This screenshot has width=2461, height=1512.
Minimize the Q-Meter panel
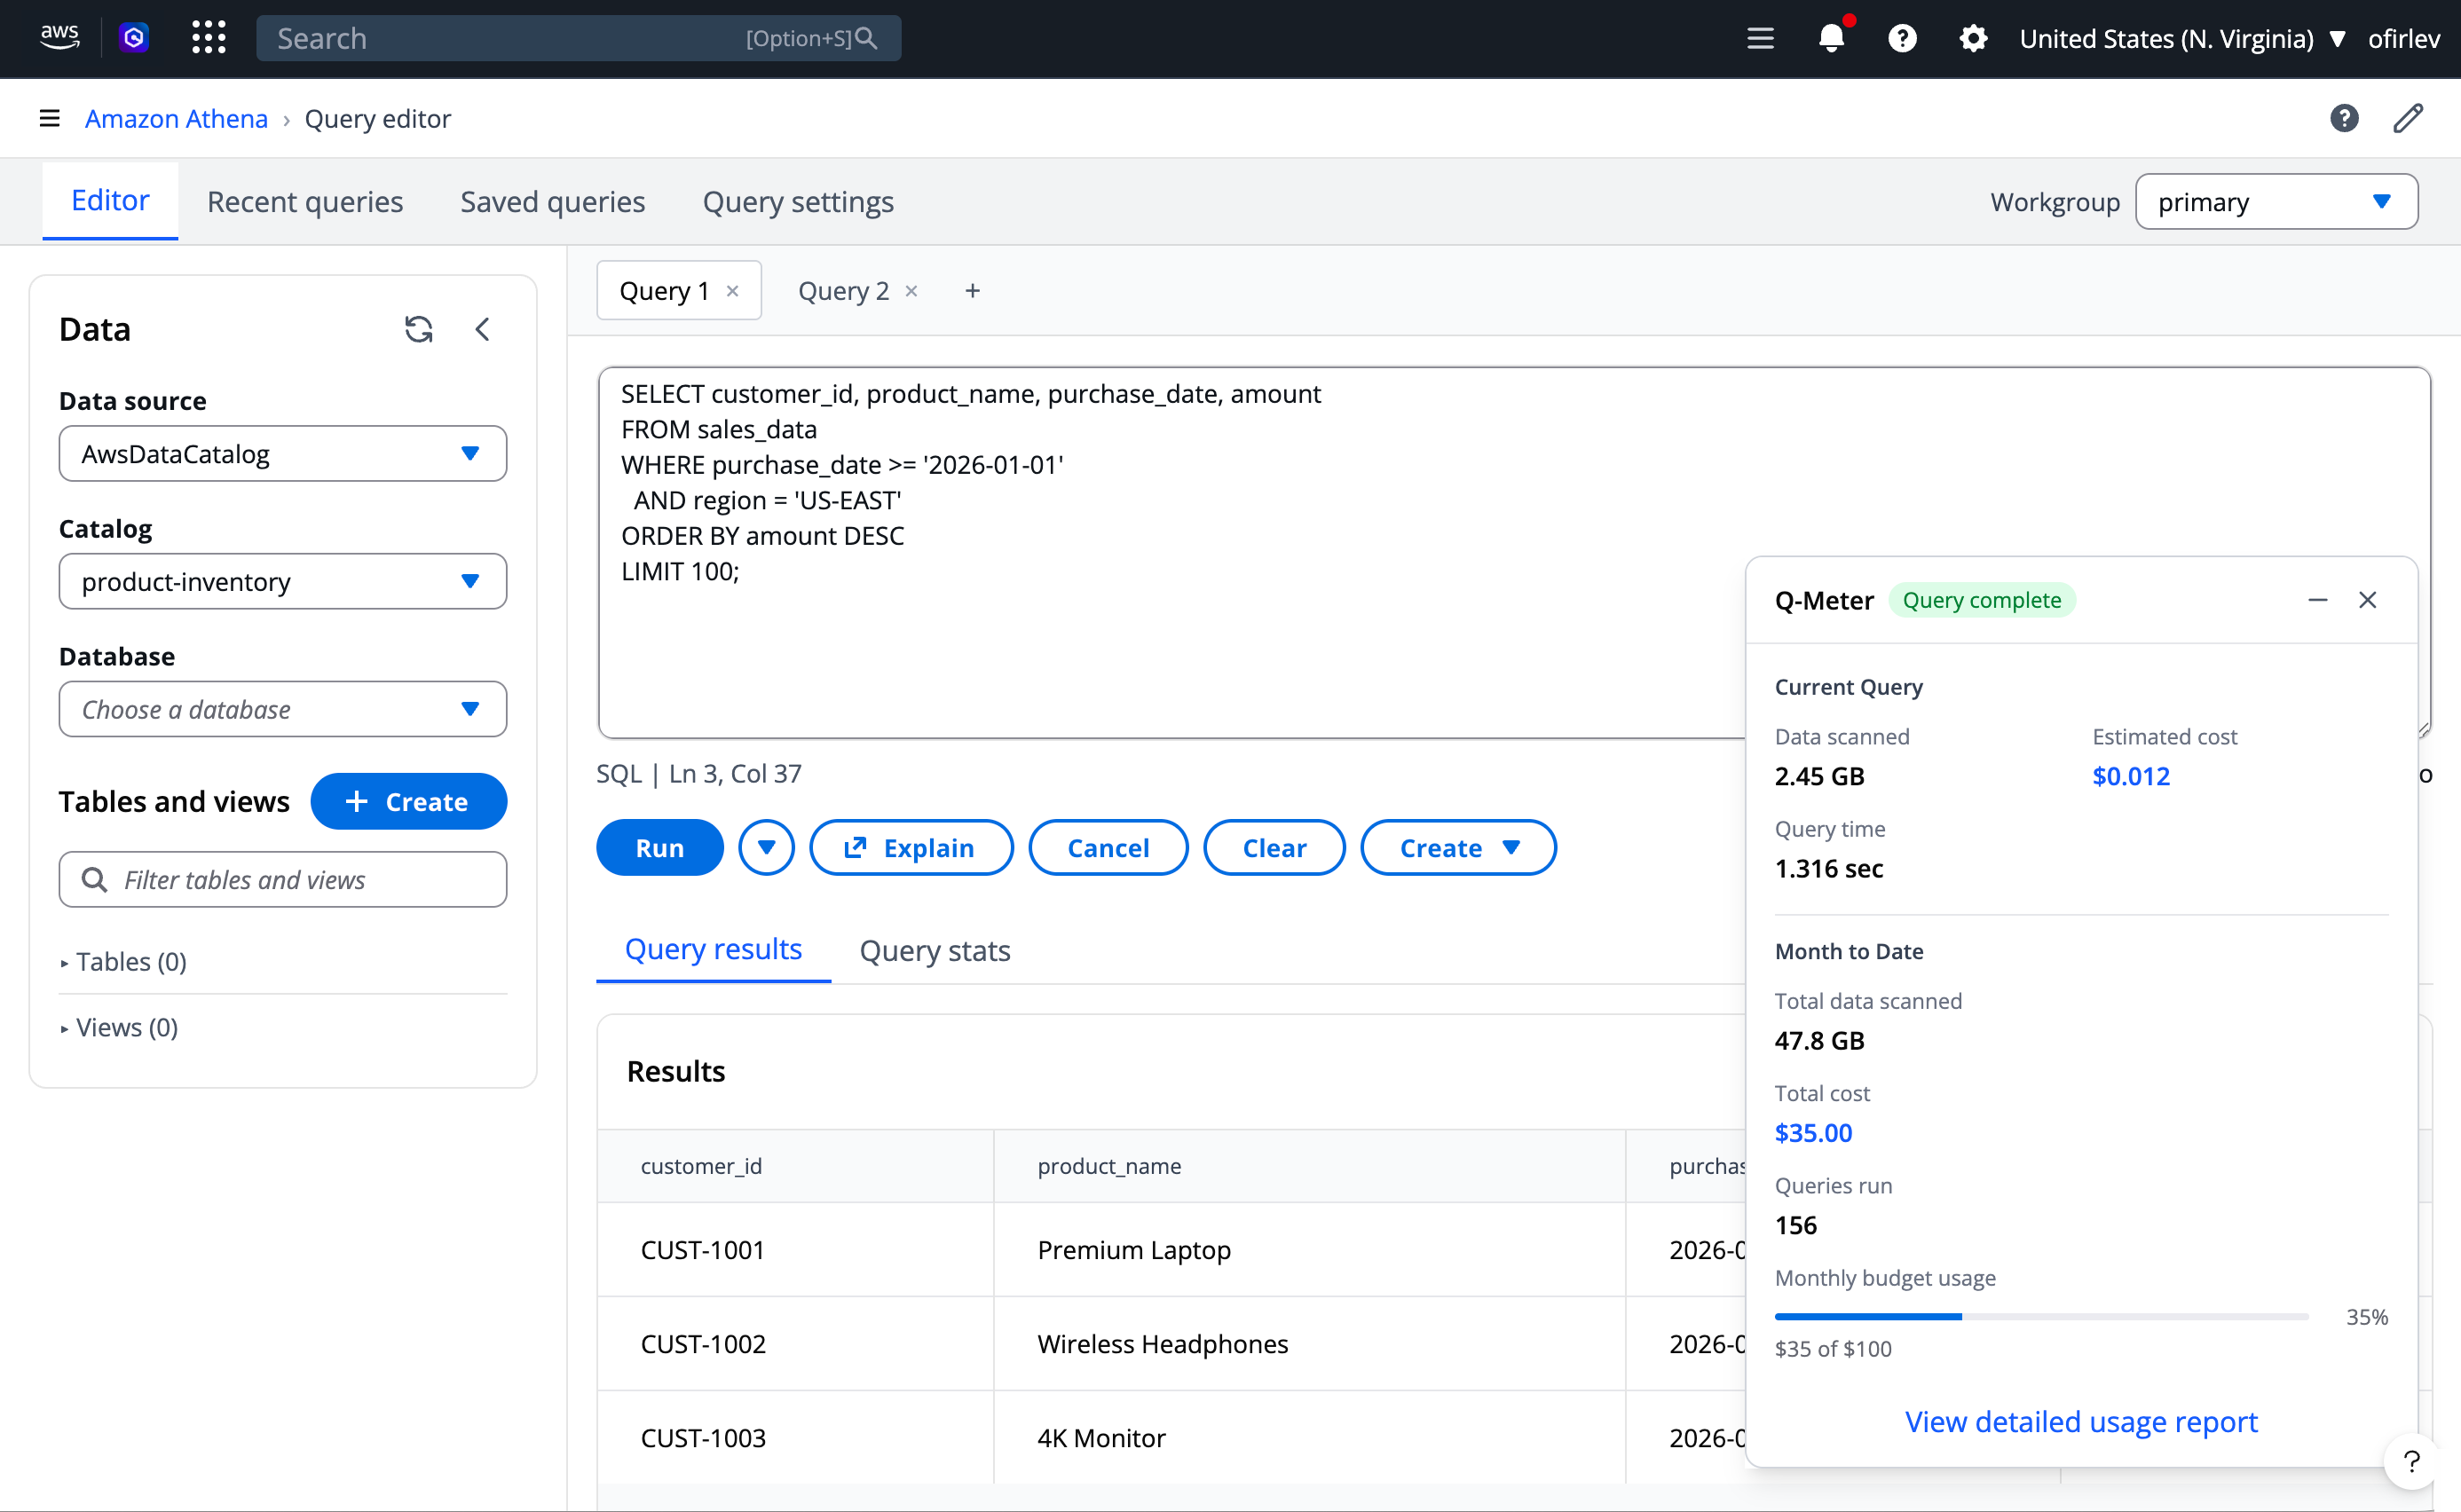point(2317,600)
